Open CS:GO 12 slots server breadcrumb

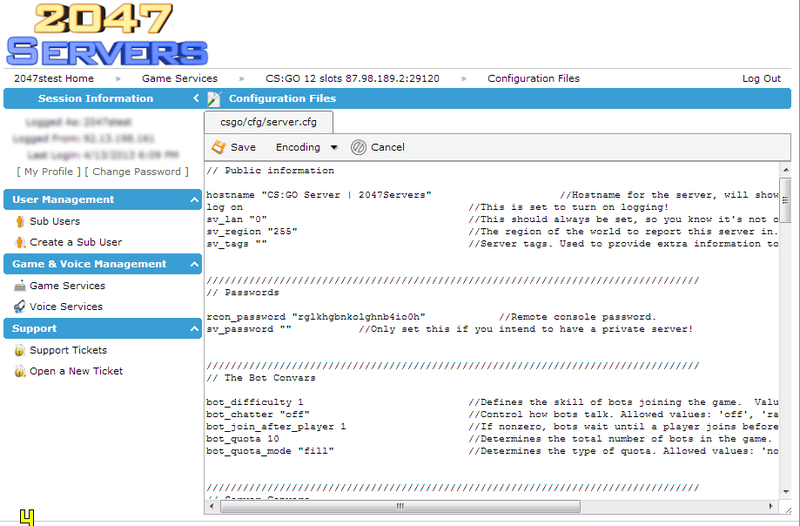point(353,79)
